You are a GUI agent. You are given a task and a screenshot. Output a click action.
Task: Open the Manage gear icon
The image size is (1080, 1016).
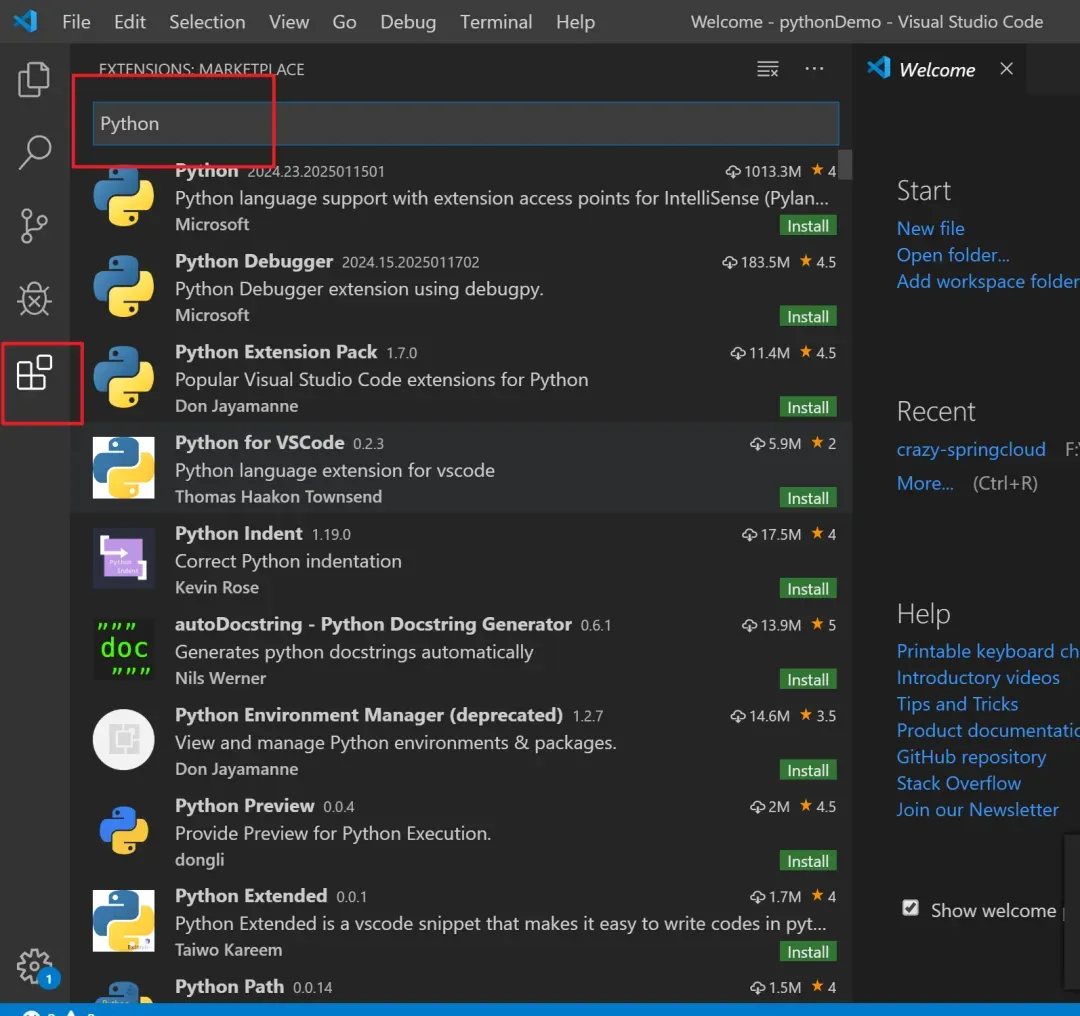click(34, 966)
